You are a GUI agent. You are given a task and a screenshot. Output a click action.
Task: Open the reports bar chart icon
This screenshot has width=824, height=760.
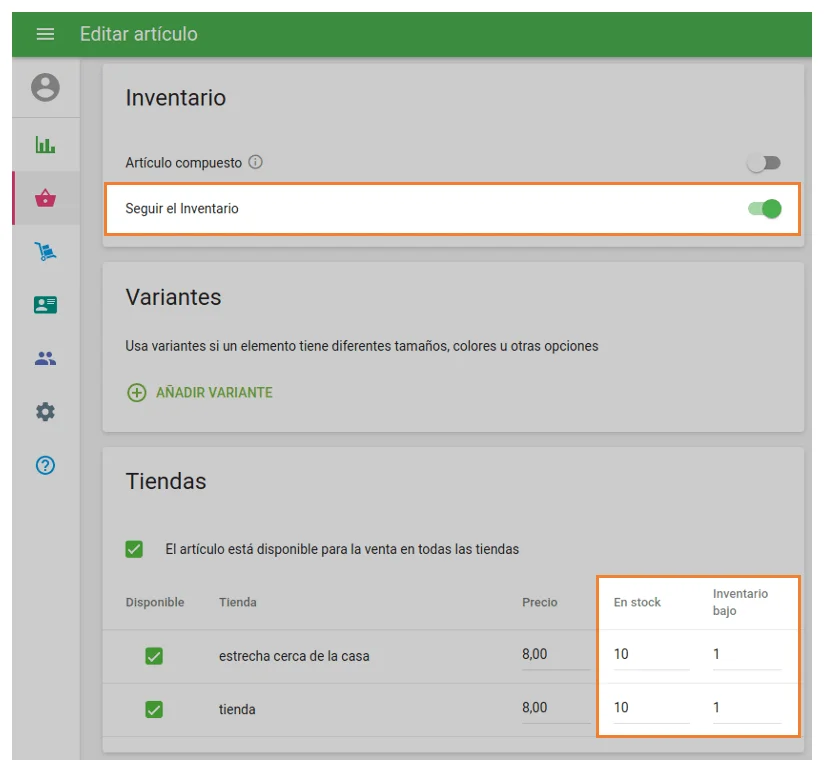tap(45, 145)
